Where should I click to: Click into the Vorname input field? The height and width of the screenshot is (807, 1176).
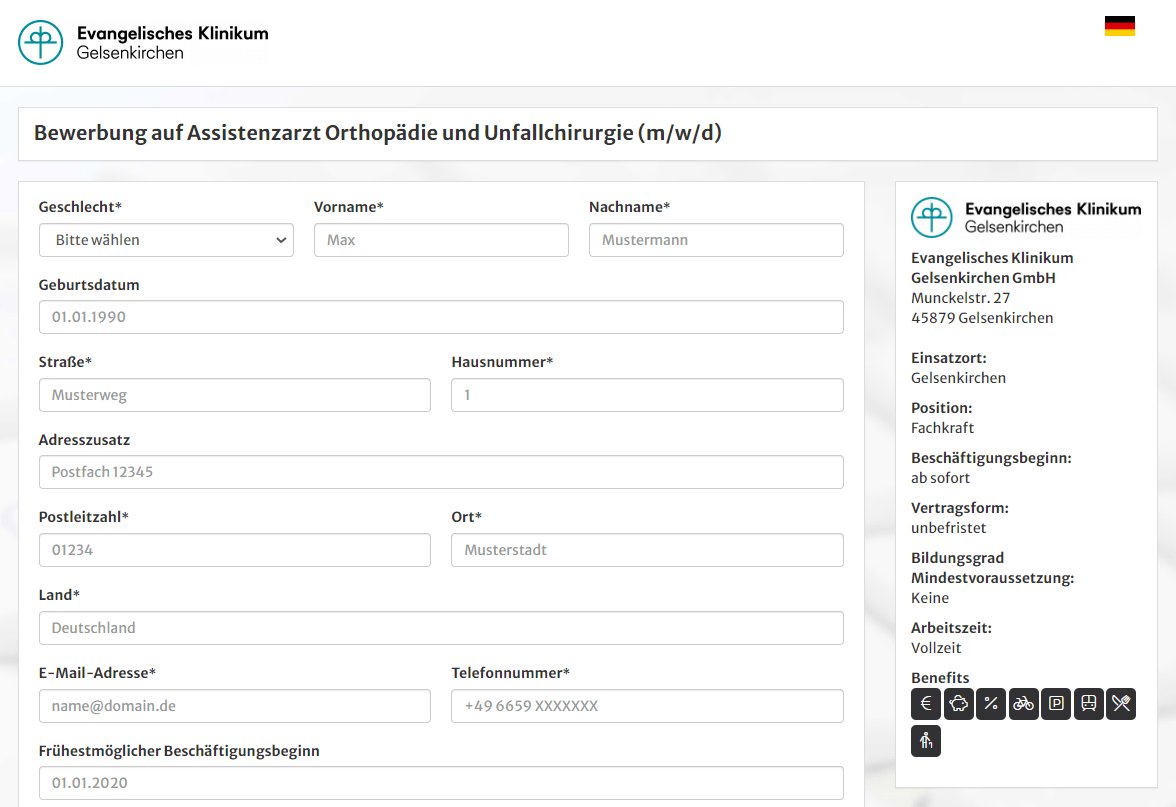point(441,239)
